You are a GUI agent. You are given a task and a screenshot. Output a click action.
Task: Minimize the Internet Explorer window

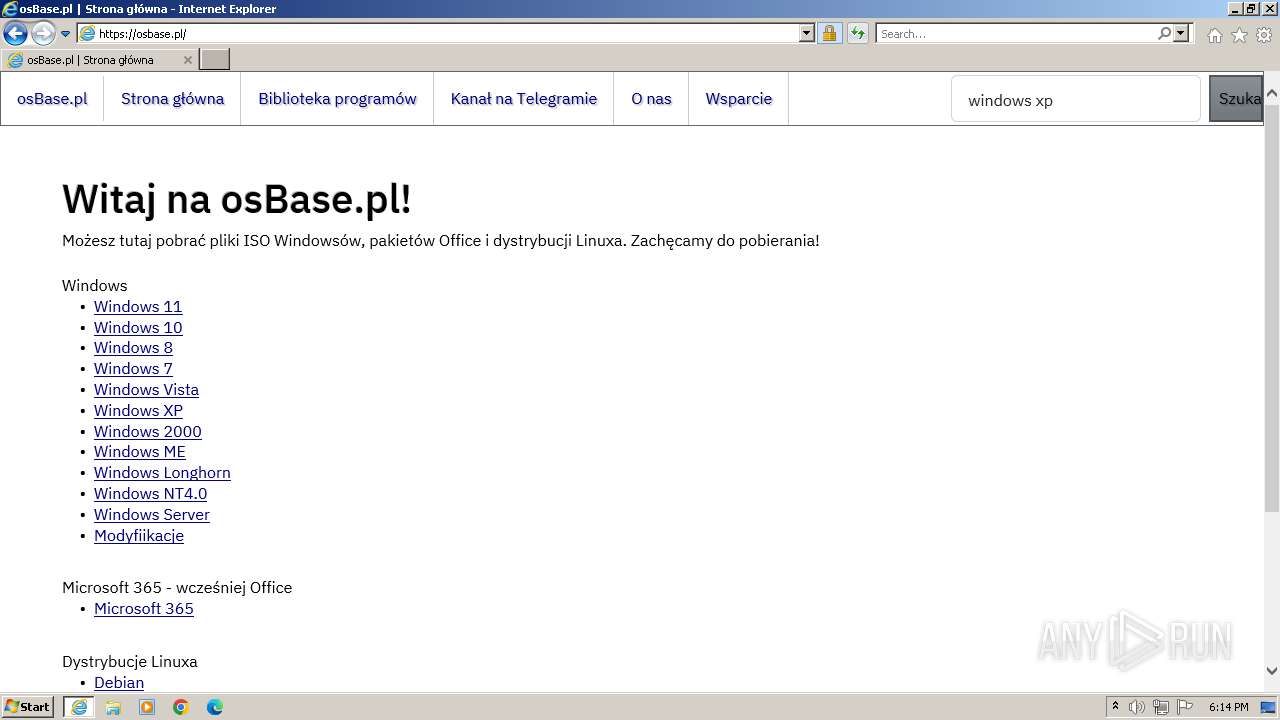pos(1234,9)
